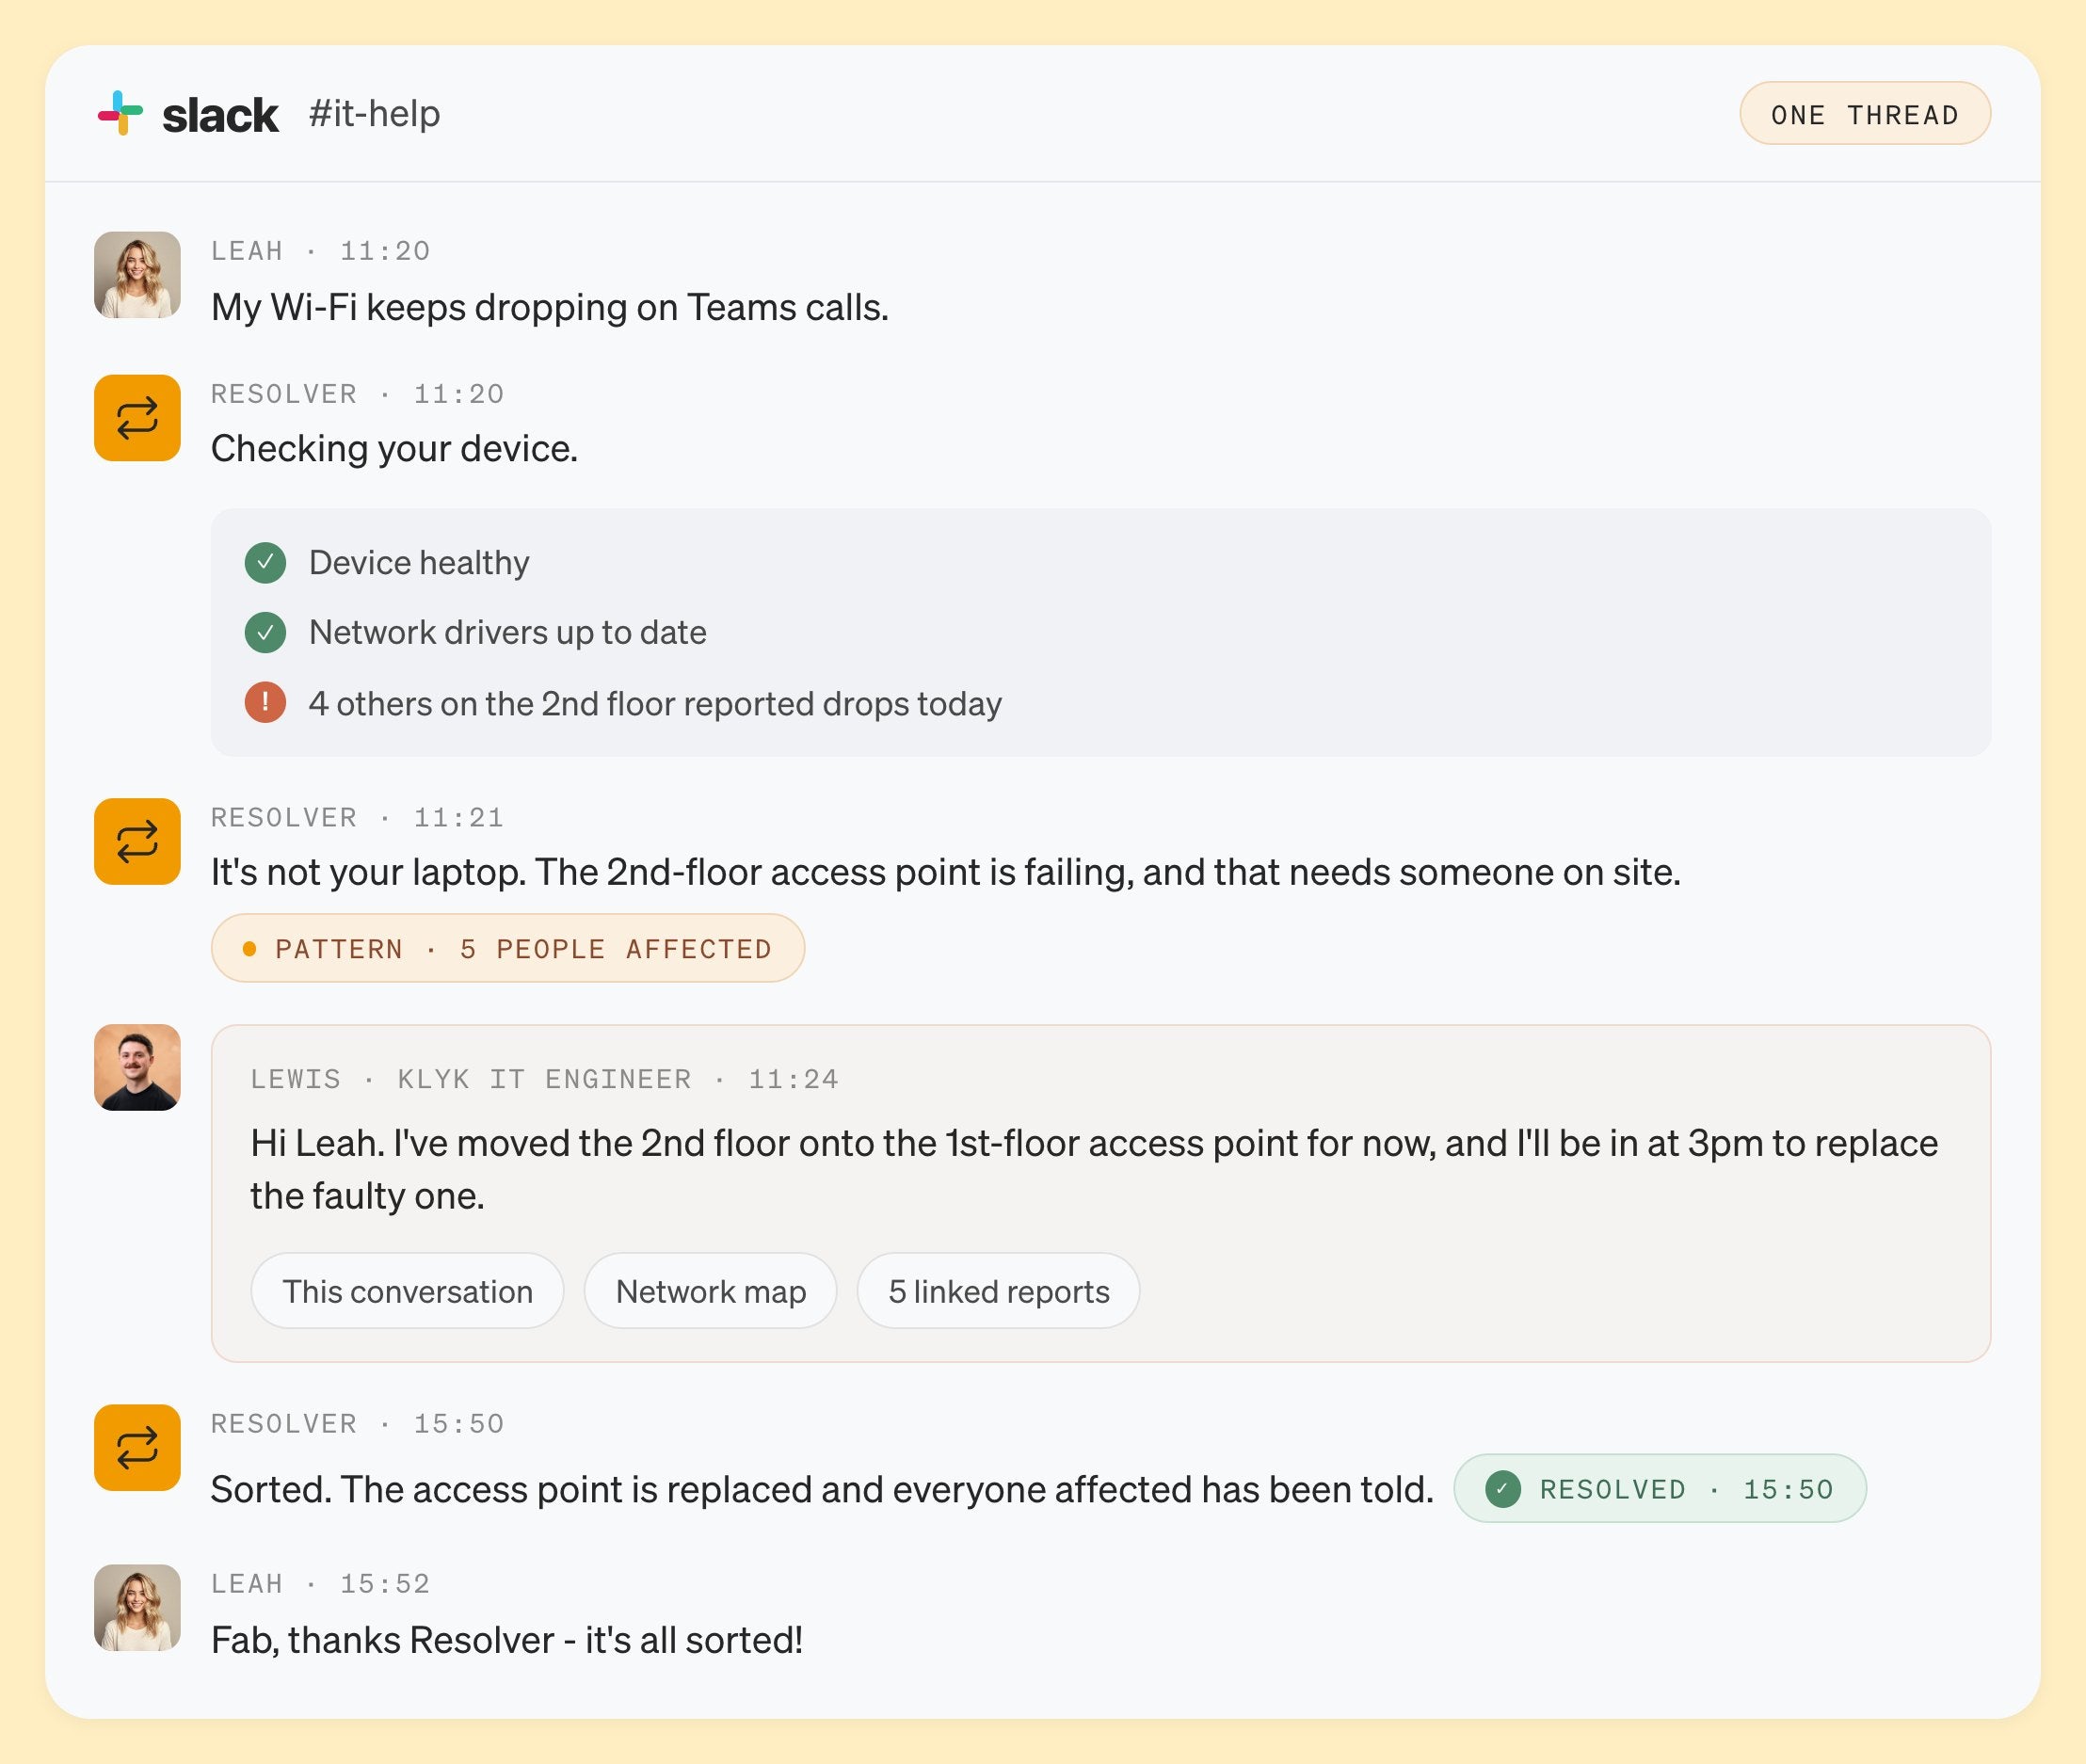Screen dimensions: 2086x1764
Task: Open the 5 linked reports chip
Action: [x=999, y=1291]
